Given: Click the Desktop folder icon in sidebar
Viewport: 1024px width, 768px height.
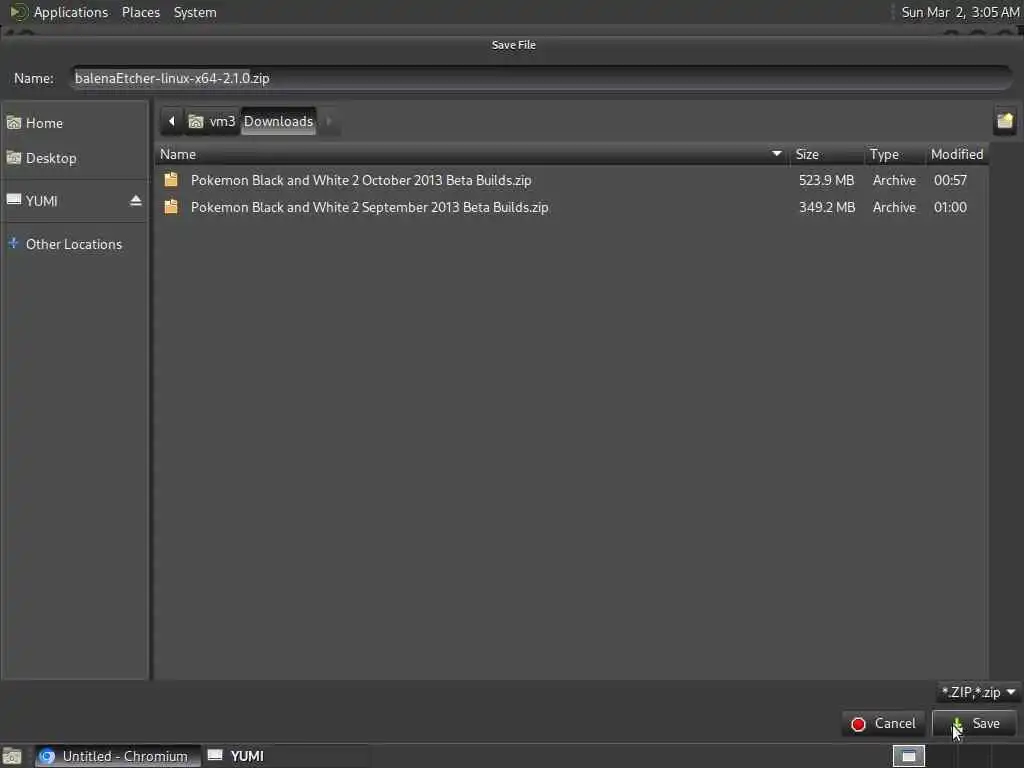Looking at the screenshot, I should point(14,157).
